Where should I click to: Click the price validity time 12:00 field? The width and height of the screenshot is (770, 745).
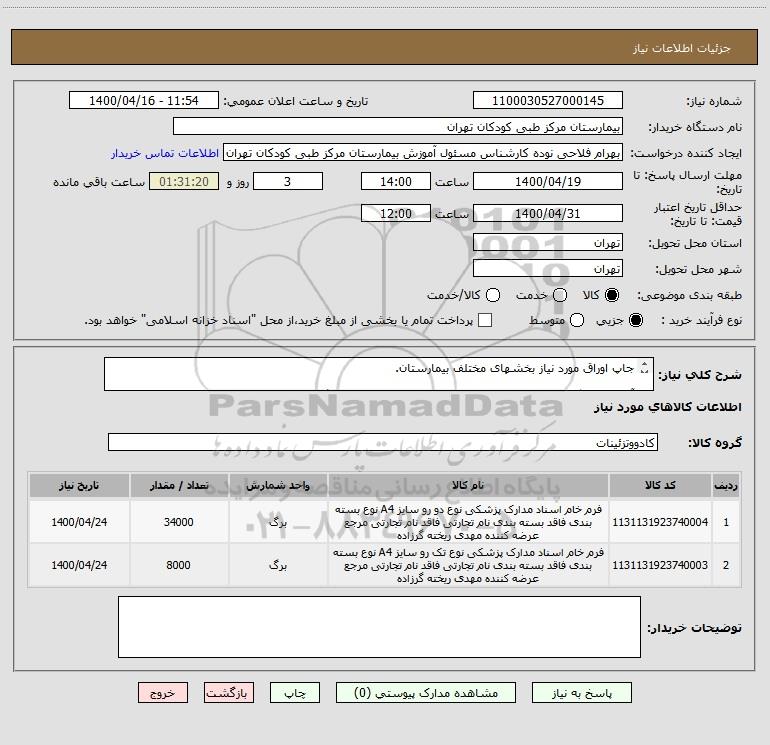396,213
